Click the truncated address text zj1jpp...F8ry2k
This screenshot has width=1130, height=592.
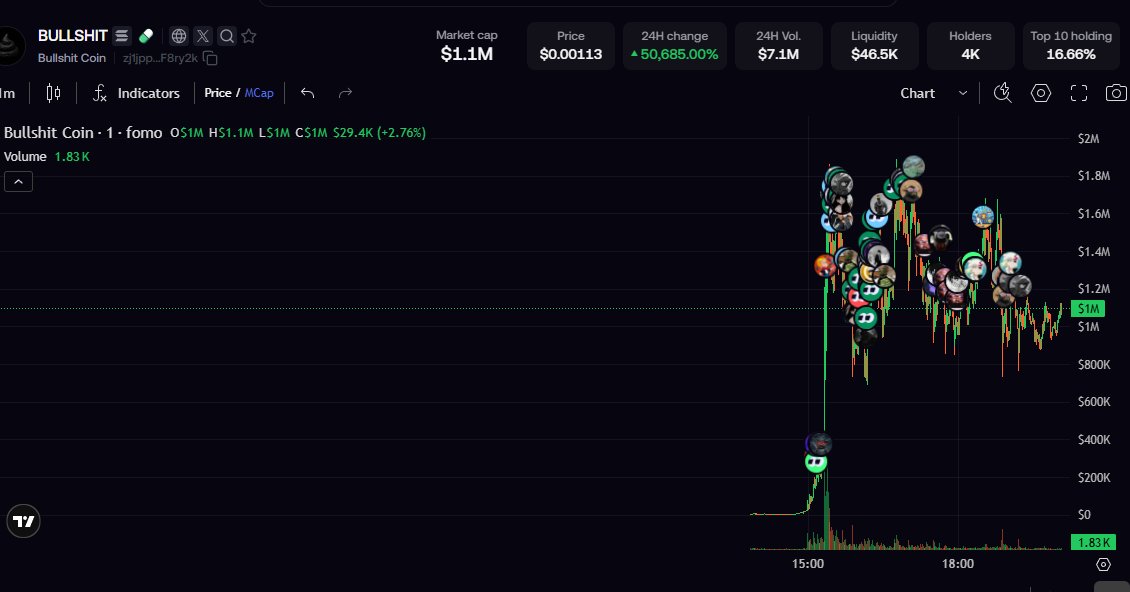(160, 58)
